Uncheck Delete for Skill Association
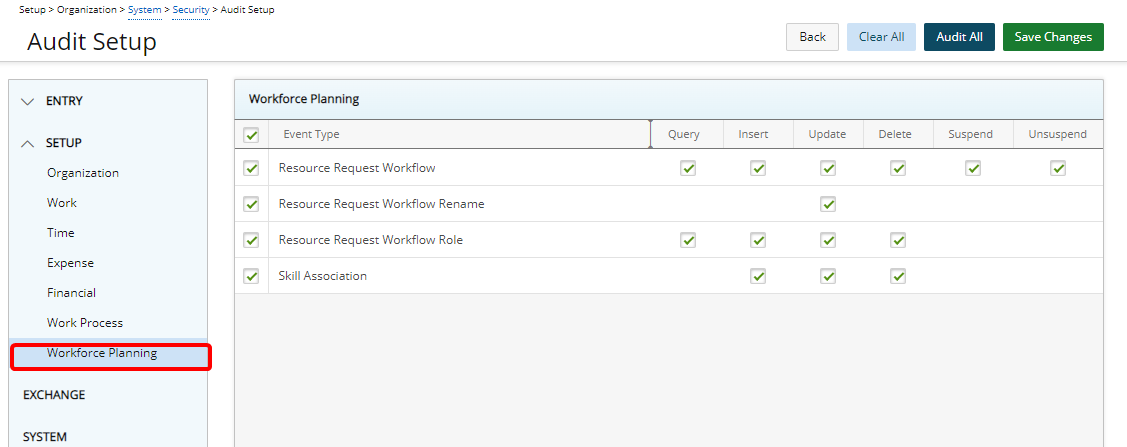 point(898,276)
